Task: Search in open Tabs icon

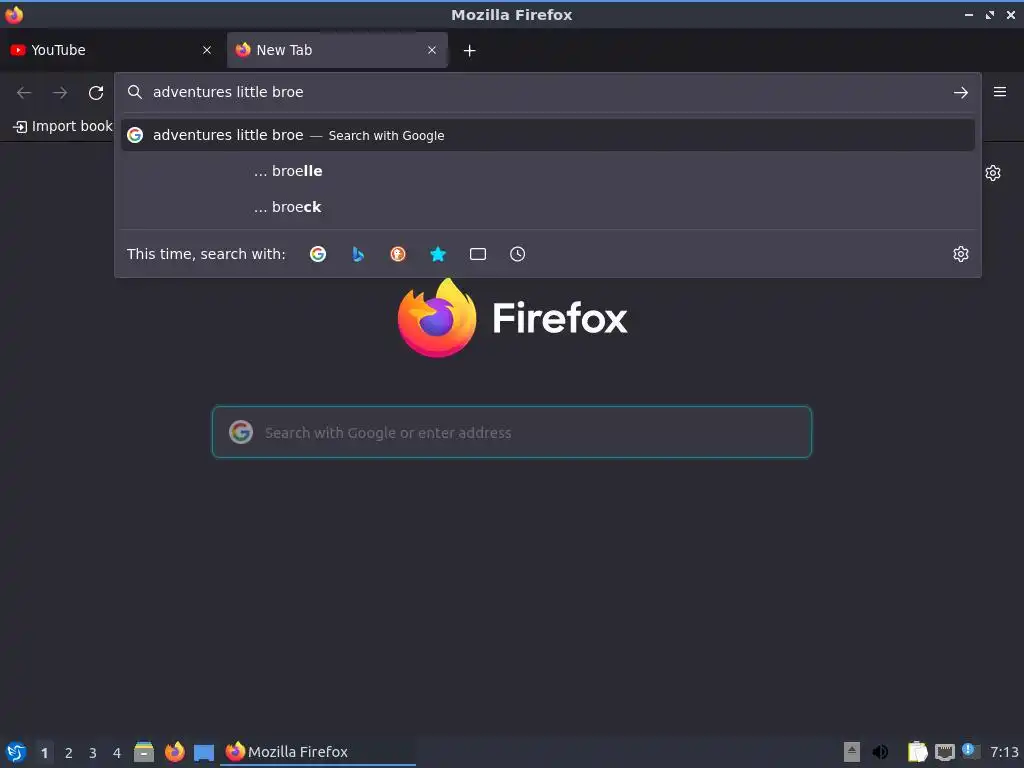Action: pyautogui.click(x=478, y=254)
